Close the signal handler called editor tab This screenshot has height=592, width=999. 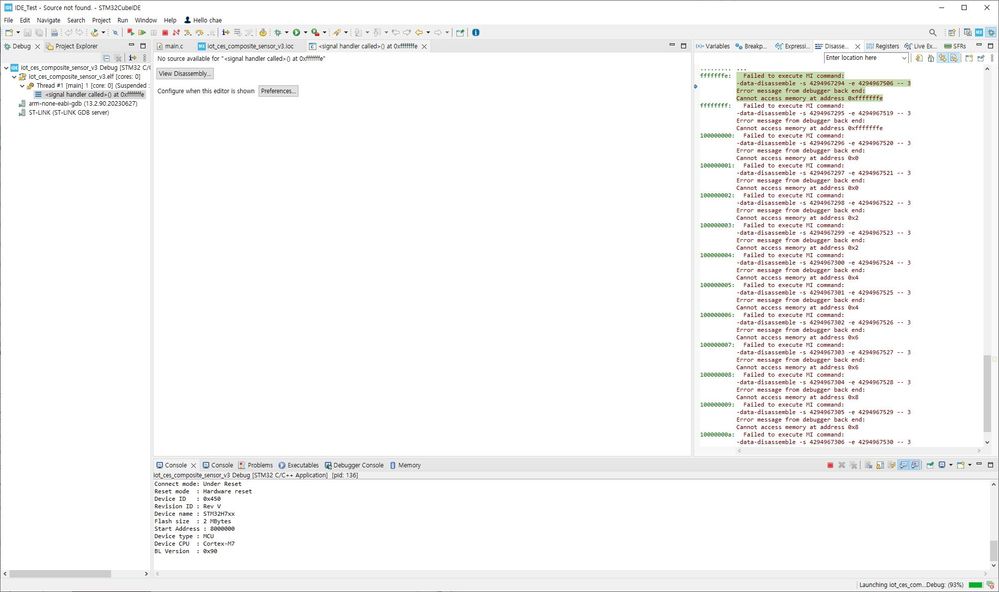[424, 47]
